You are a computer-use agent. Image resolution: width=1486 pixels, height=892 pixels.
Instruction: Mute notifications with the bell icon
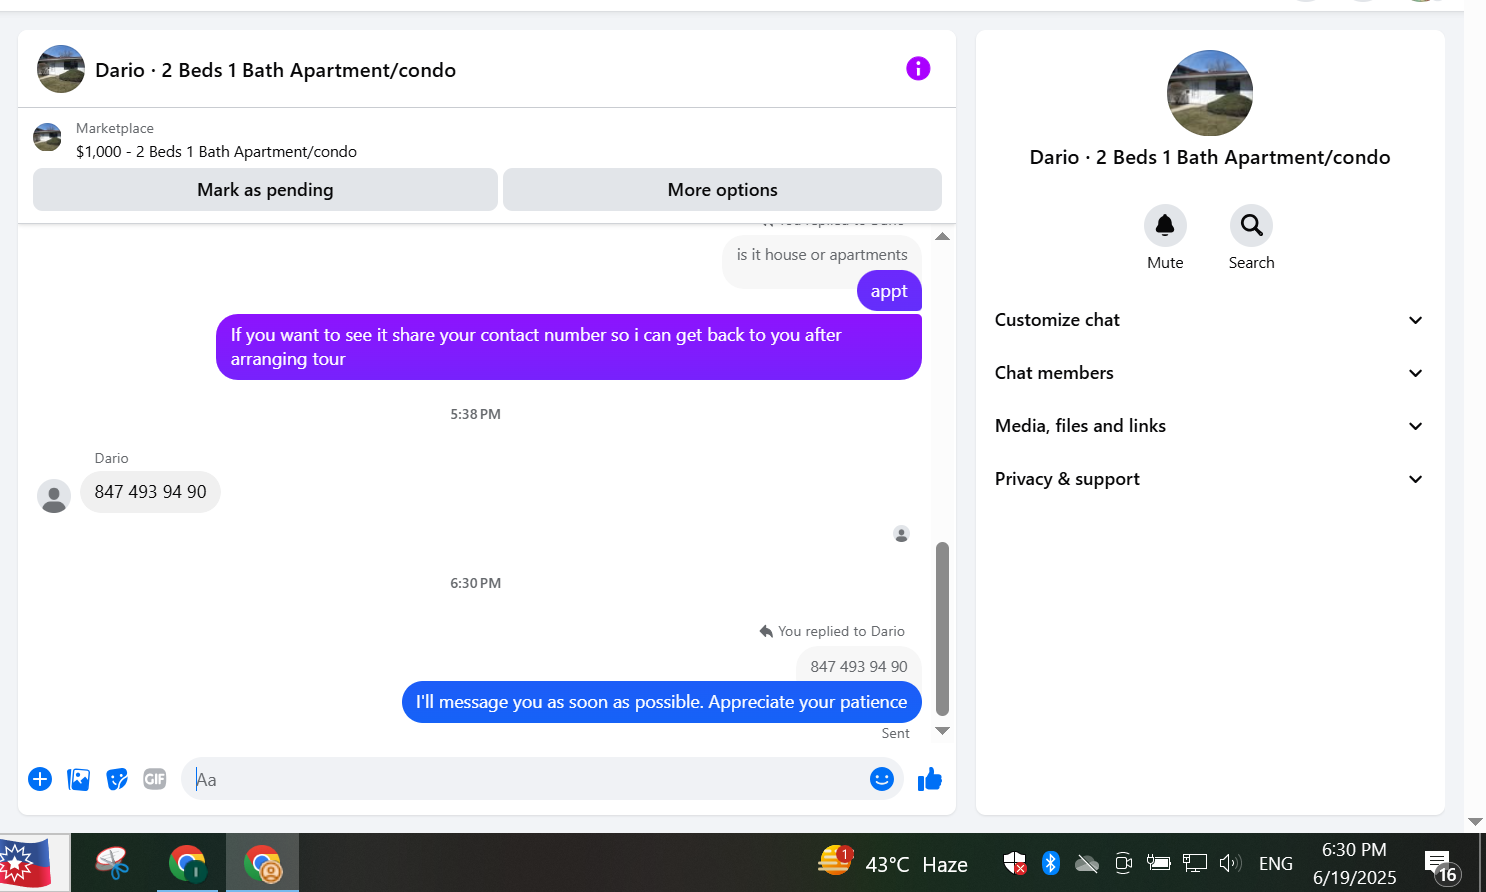tap(1165, 225)
